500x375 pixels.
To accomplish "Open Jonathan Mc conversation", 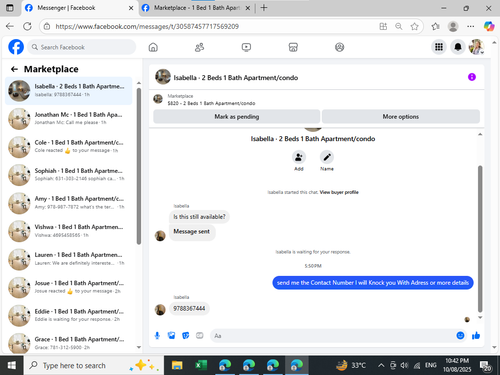I will (x=69, y=119).
